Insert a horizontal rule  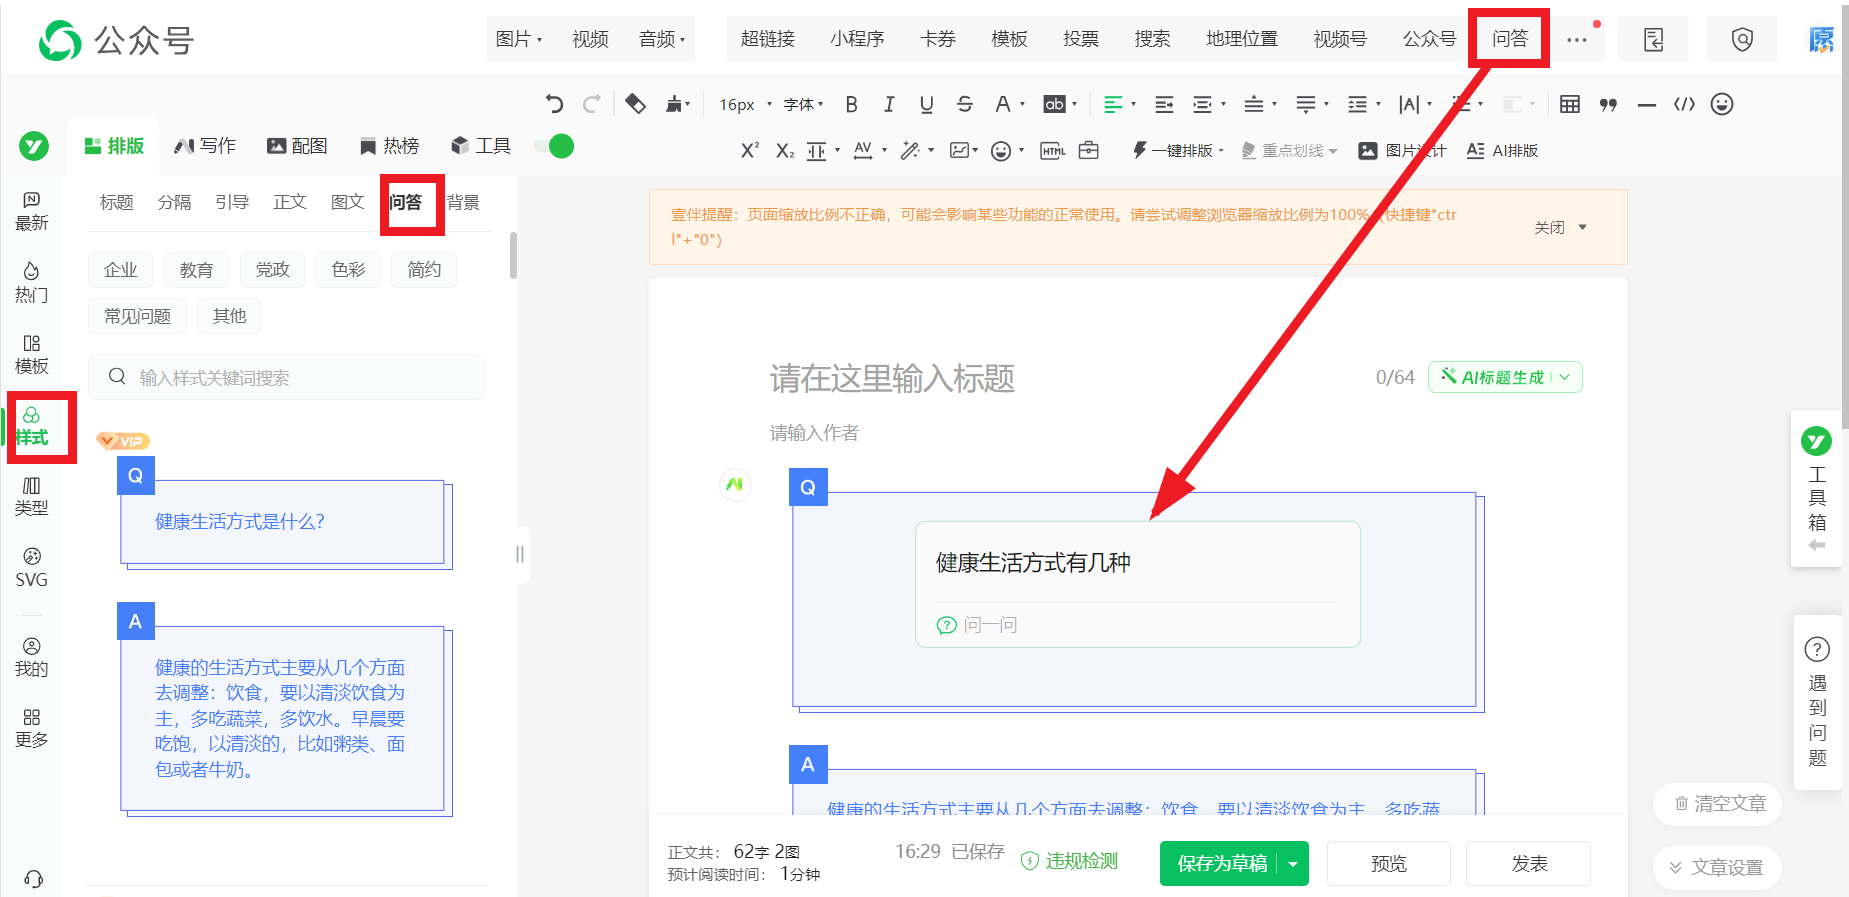pos(1646,104)
